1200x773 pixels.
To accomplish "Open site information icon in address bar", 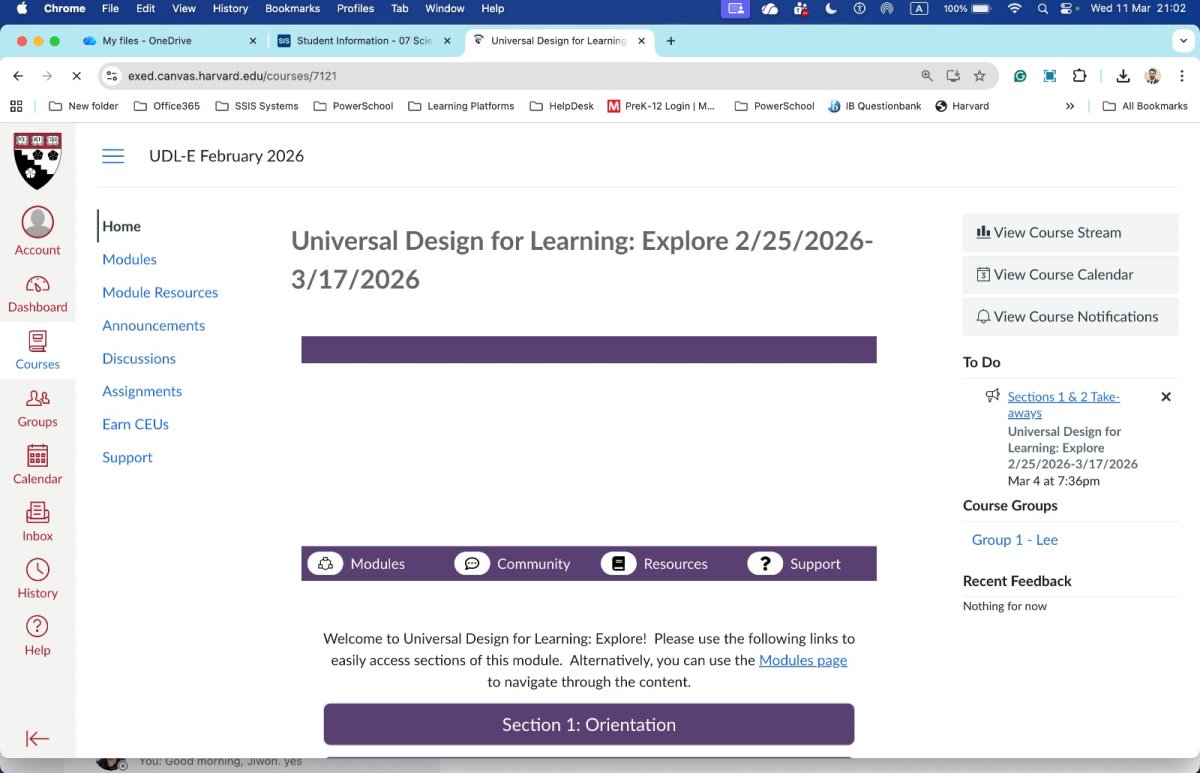I will pos(112,75).
